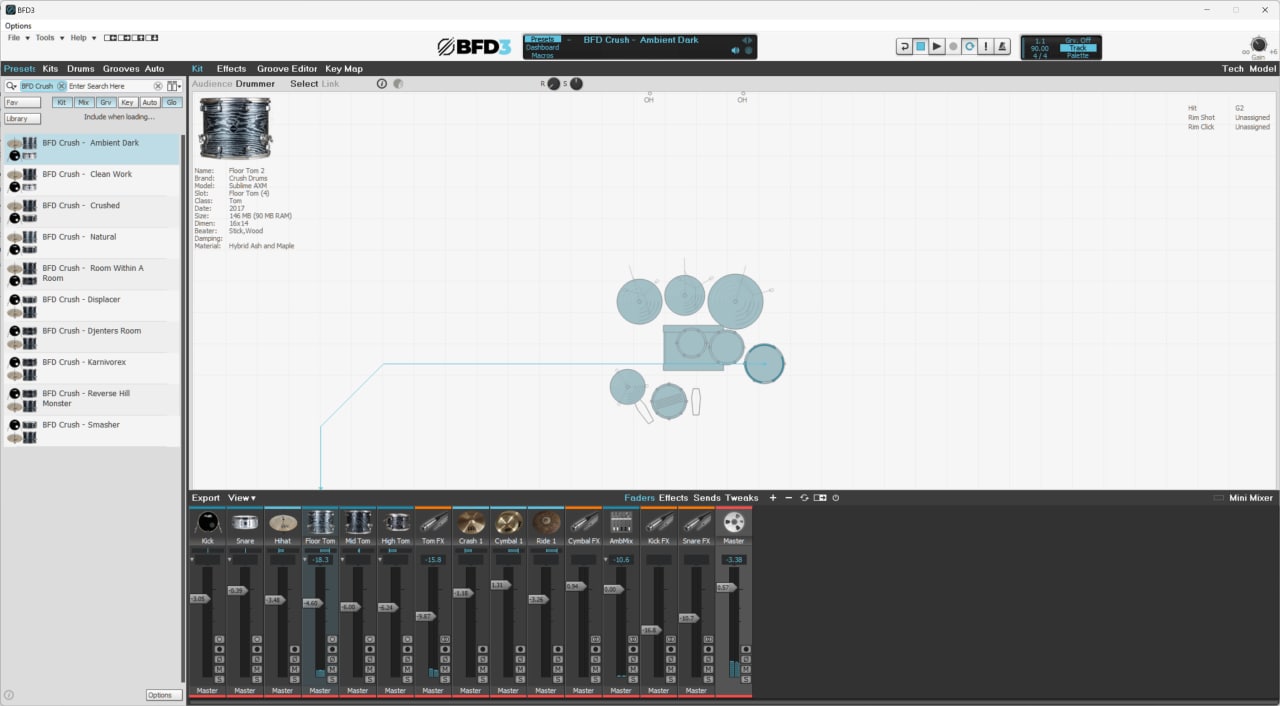The width and height of the screenshot is (1280, 706).
Task: Click the kit info icon
Action: coord(382,84)
